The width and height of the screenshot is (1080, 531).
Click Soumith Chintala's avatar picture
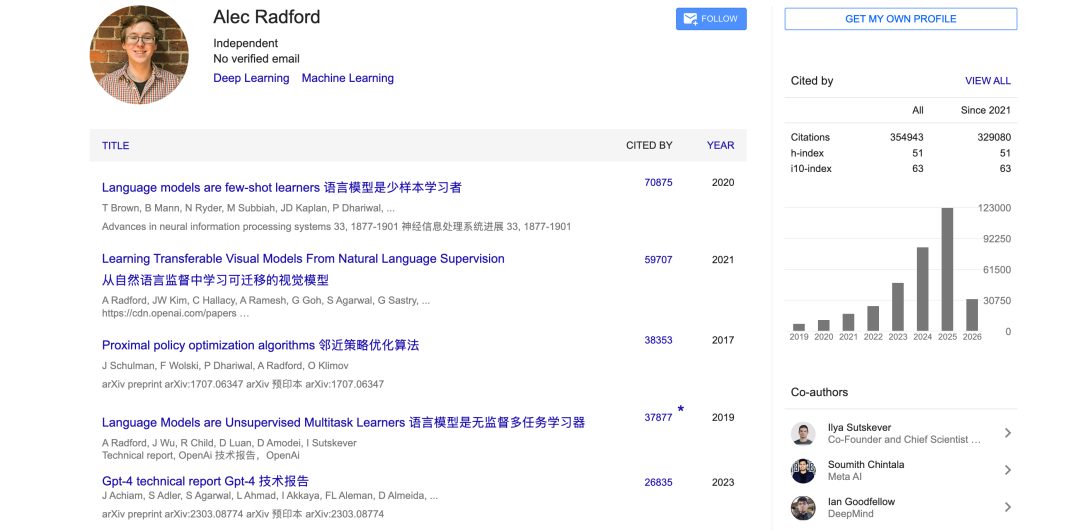(x=803, y=471)
